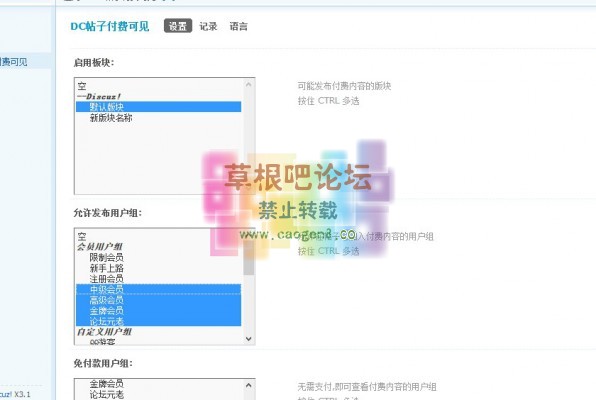Click up arrow of 启用板块 list scrollbar
This screenshot has width=596, height=400.
[x=249, y=84]
